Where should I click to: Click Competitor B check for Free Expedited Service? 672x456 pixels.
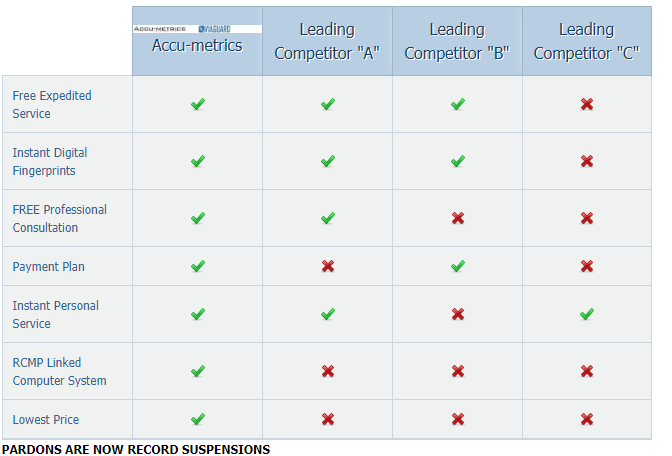[457, 104]
